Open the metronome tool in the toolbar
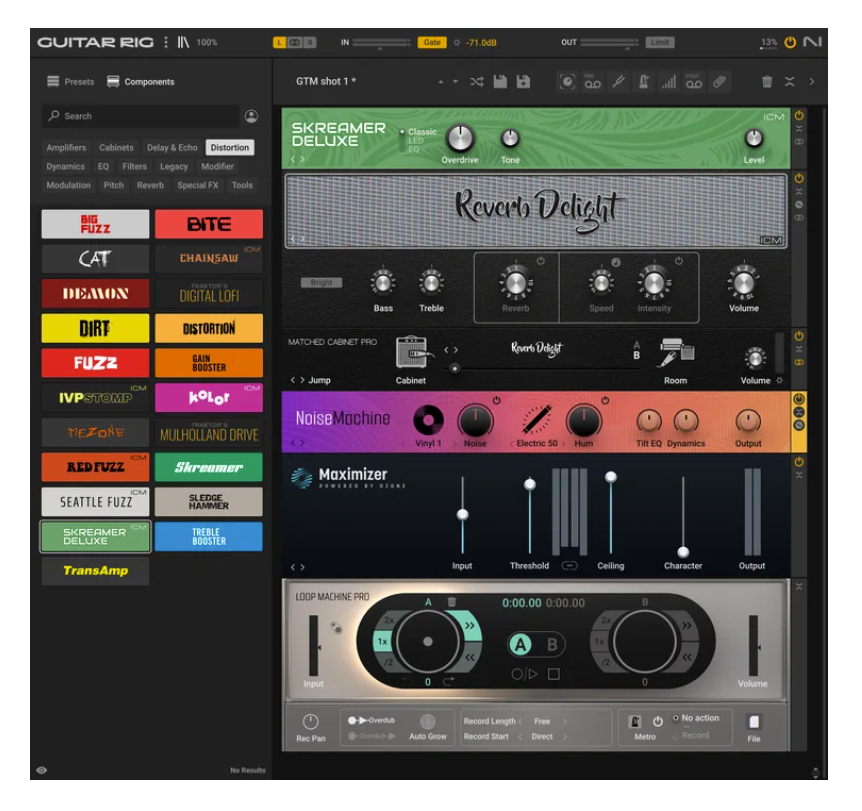 tap(644, 82)
